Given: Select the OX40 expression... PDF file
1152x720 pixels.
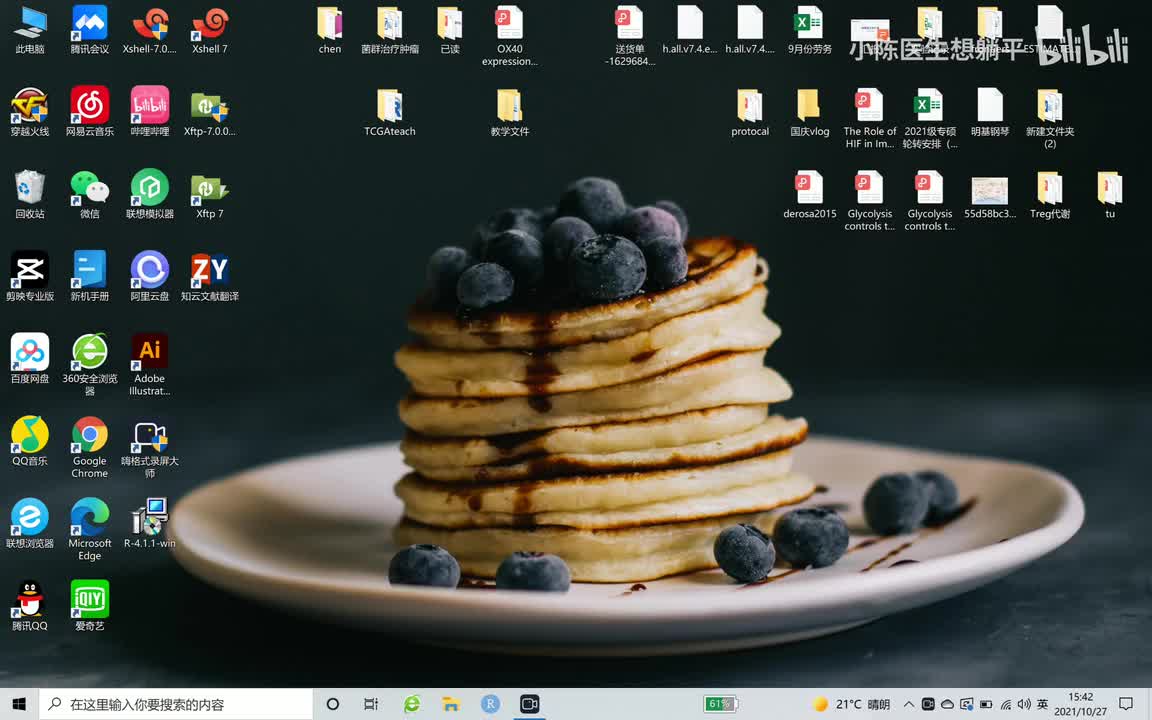Looking at the screenshot, I should 510,36.
